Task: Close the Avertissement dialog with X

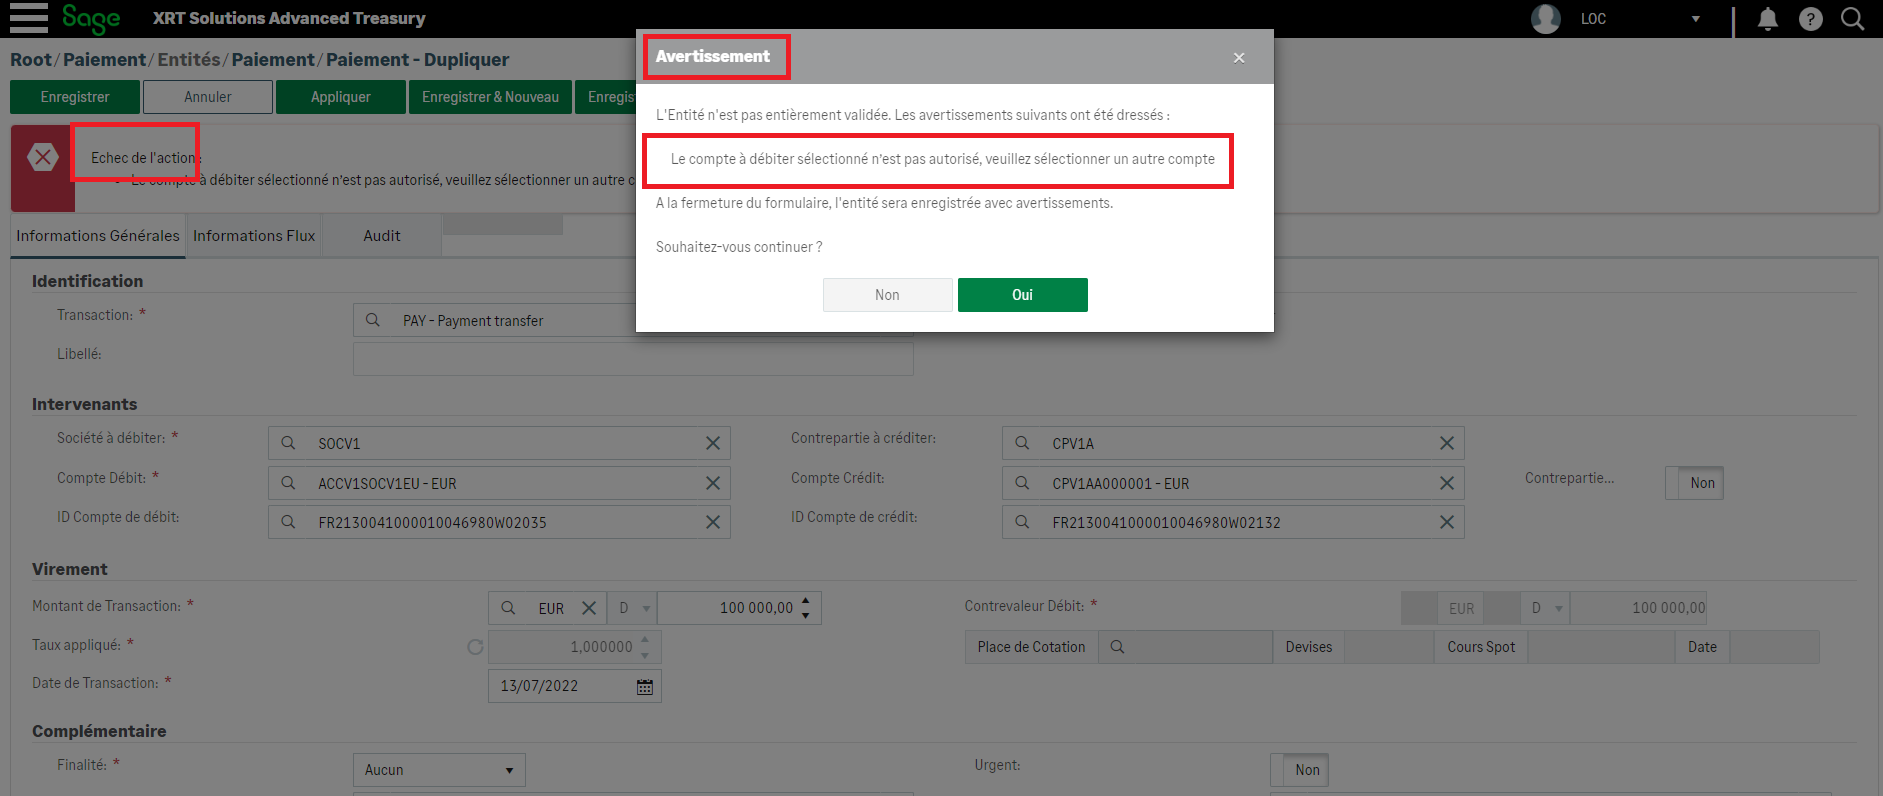Action: 1239,58
